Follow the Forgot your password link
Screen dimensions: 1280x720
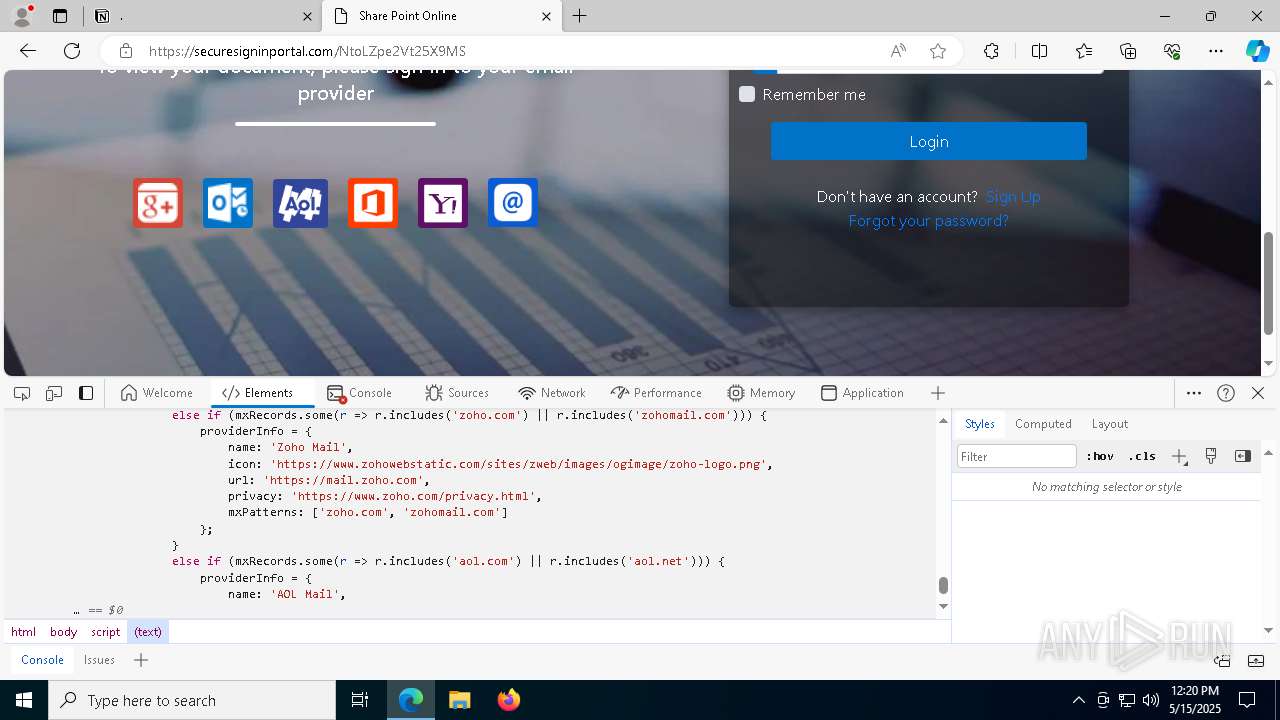(928, 221)
